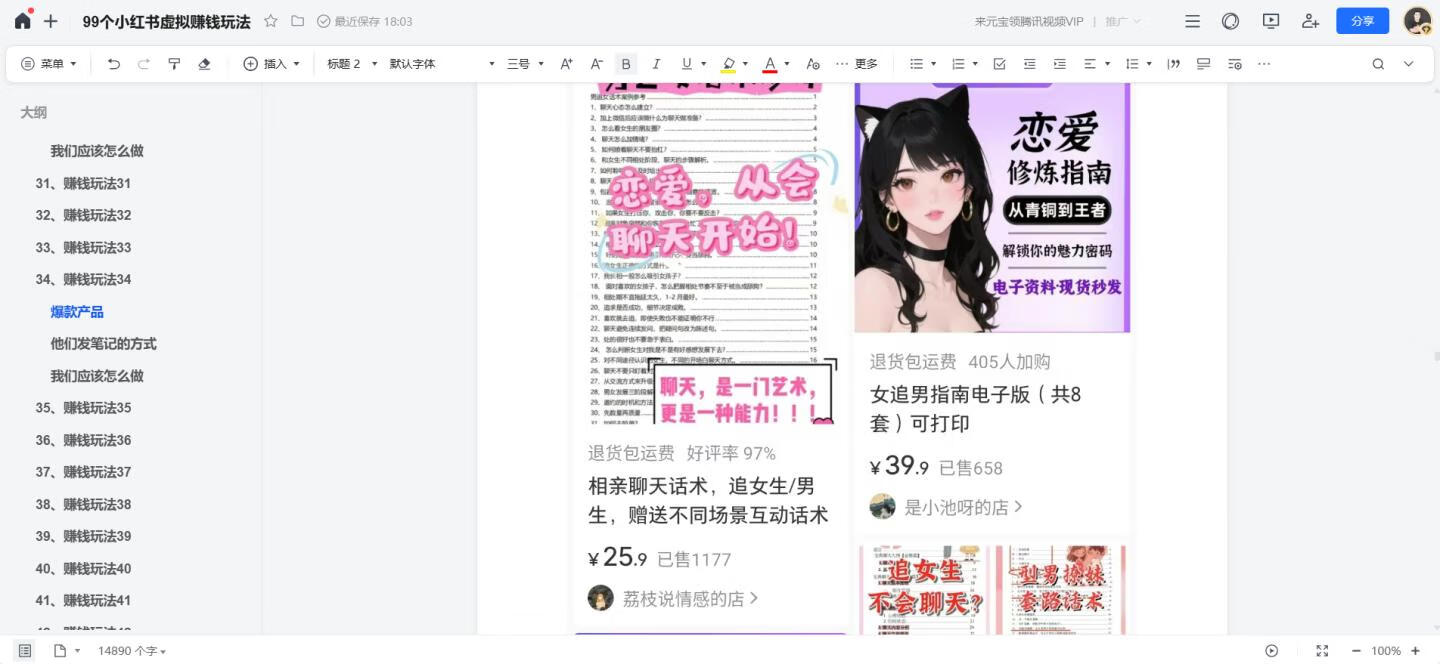The width and height of the screenshot is (1440, 664).
Task: Toggle bold formatting in the toolbar
Action: (x=626, y=63)
